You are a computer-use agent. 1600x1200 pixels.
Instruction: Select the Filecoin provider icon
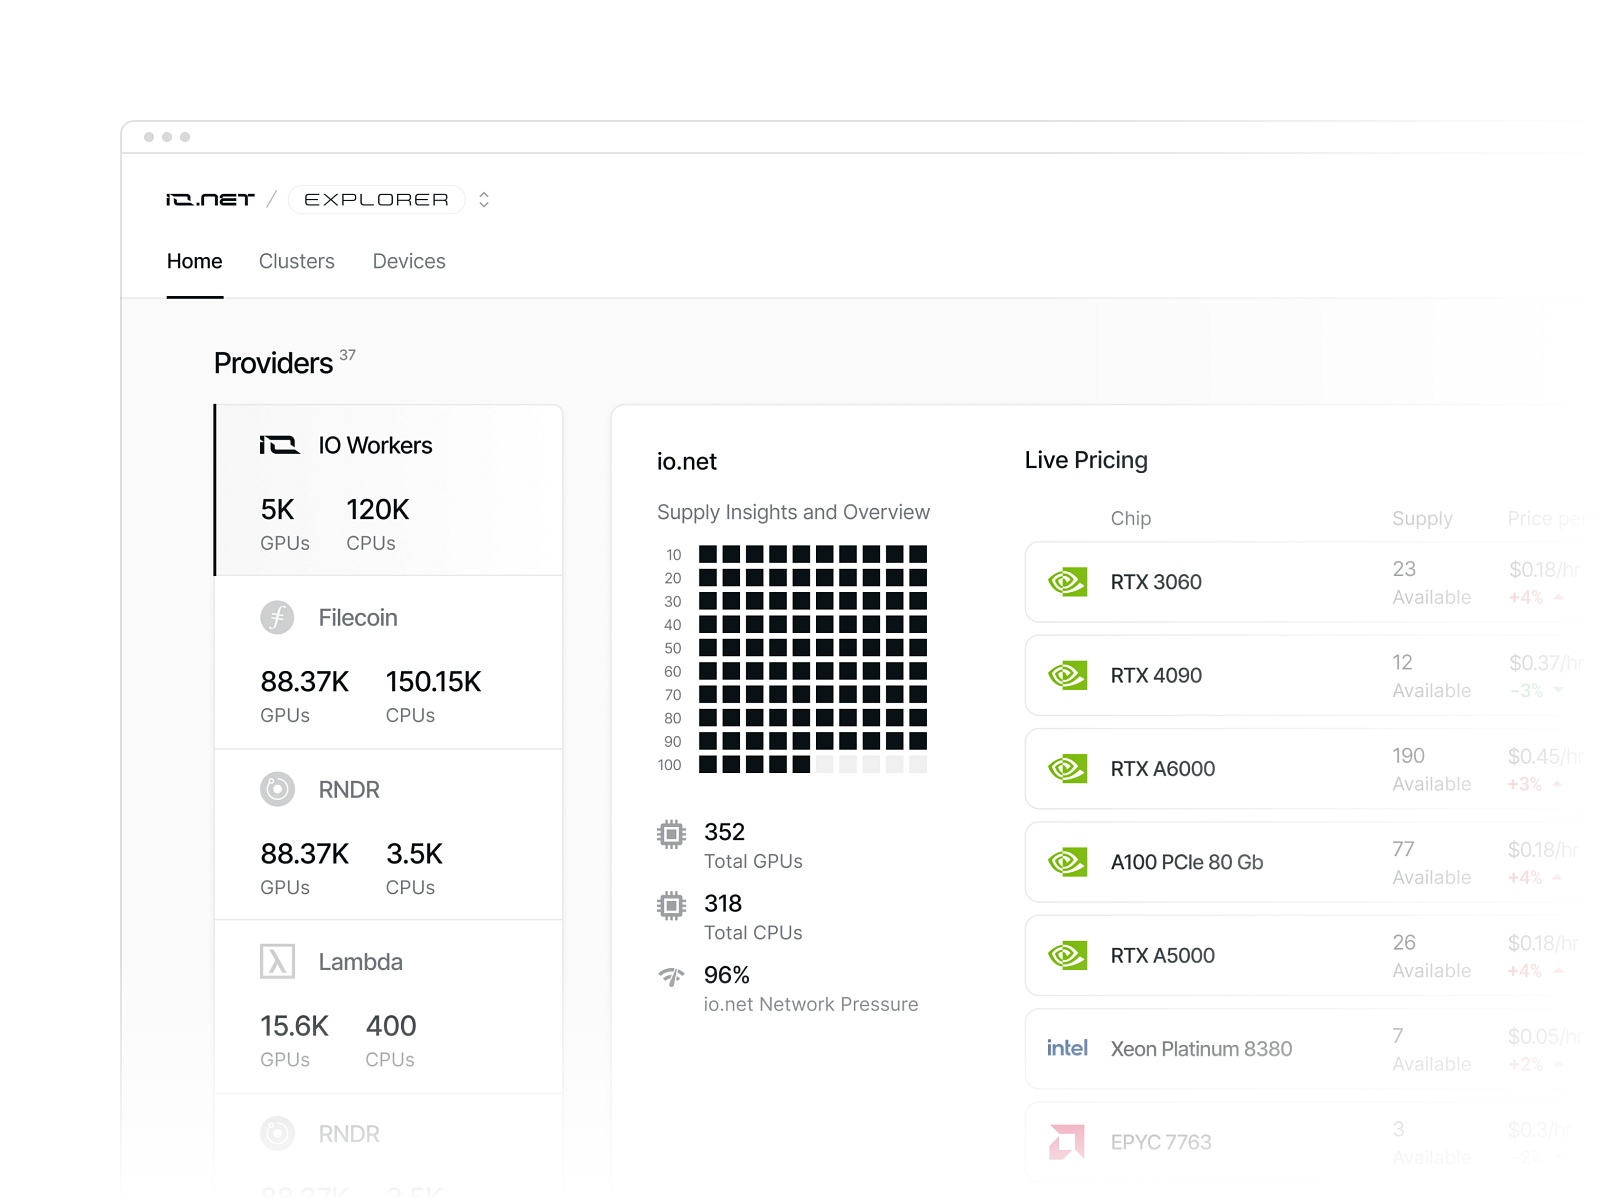(277, 617)
